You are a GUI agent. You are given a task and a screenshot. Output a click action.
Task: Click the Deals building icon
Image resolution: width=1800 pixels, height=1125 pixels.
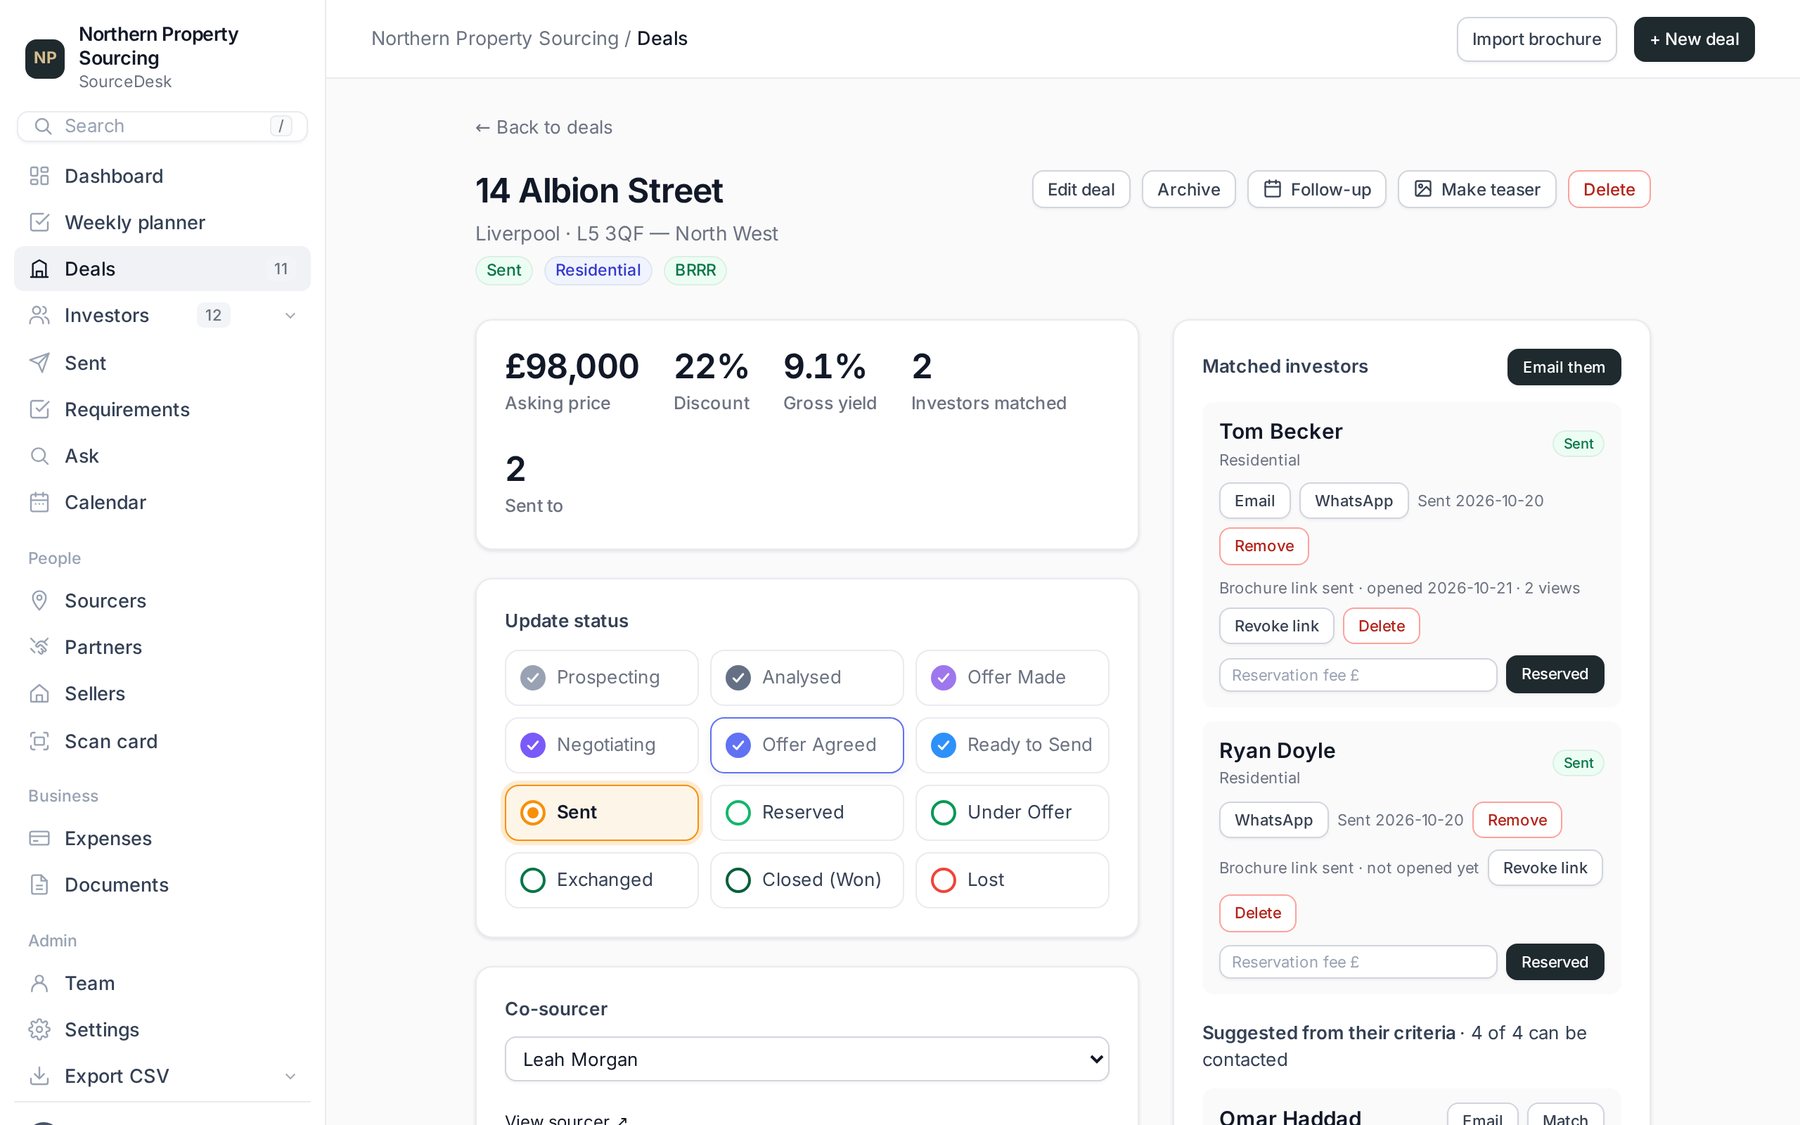pyautogui.click(x=40, y=269)
